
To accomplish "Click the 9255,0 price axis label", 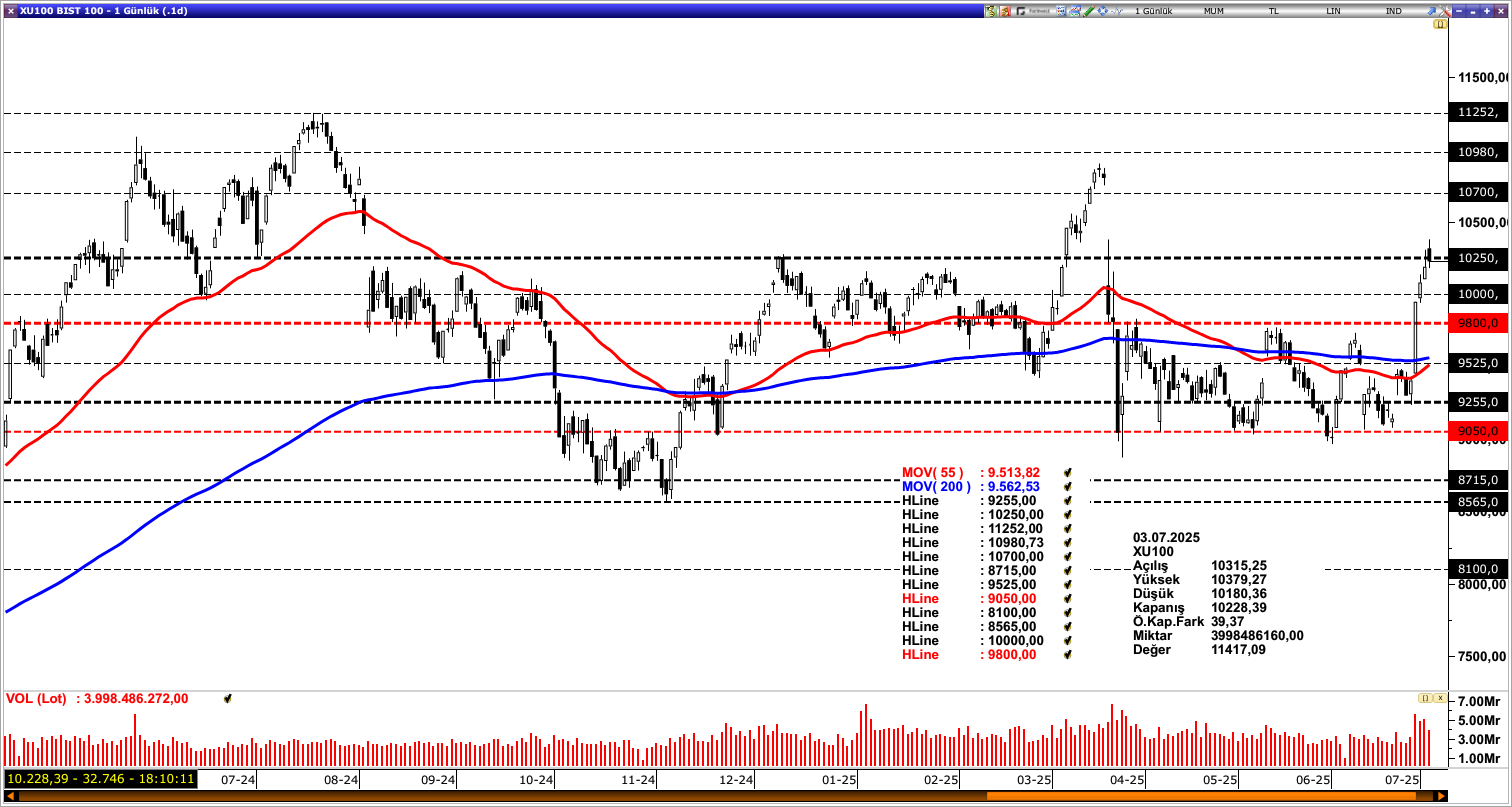I will coord(1476,402).
